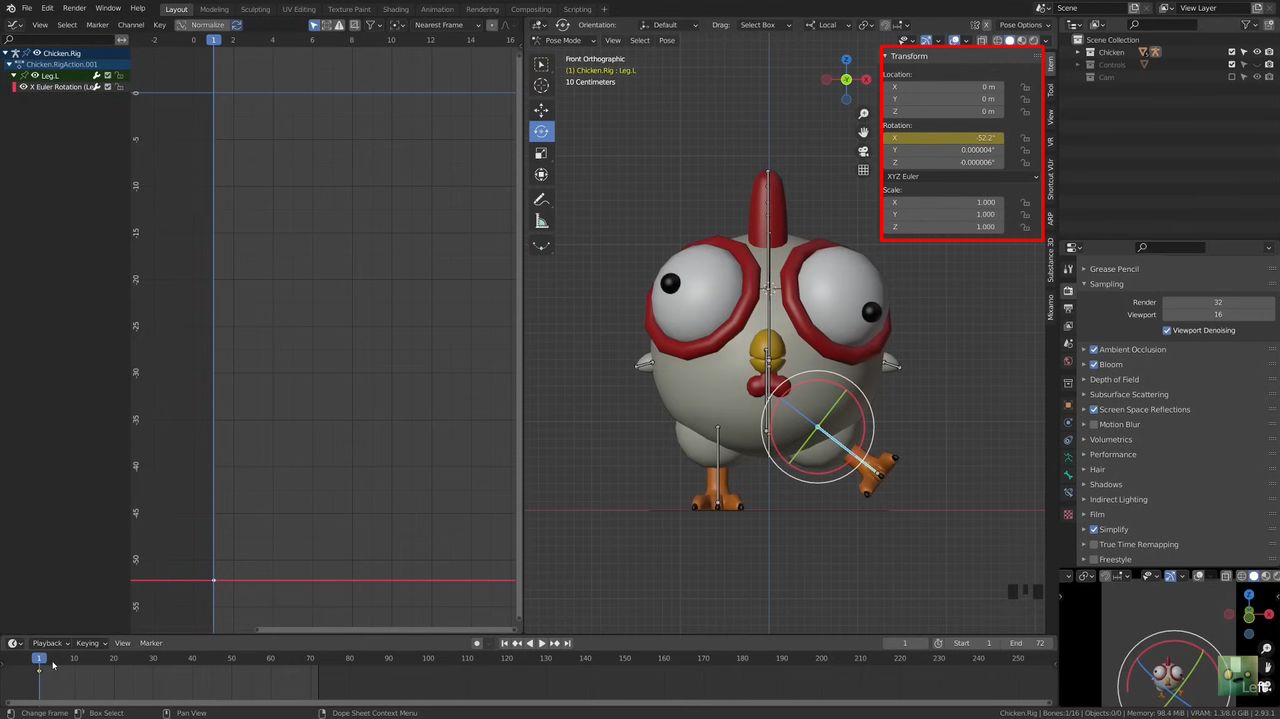Open the Pose menu in viewport header
This screenshot has height=719, width=1280.
[x=667, y=40]
